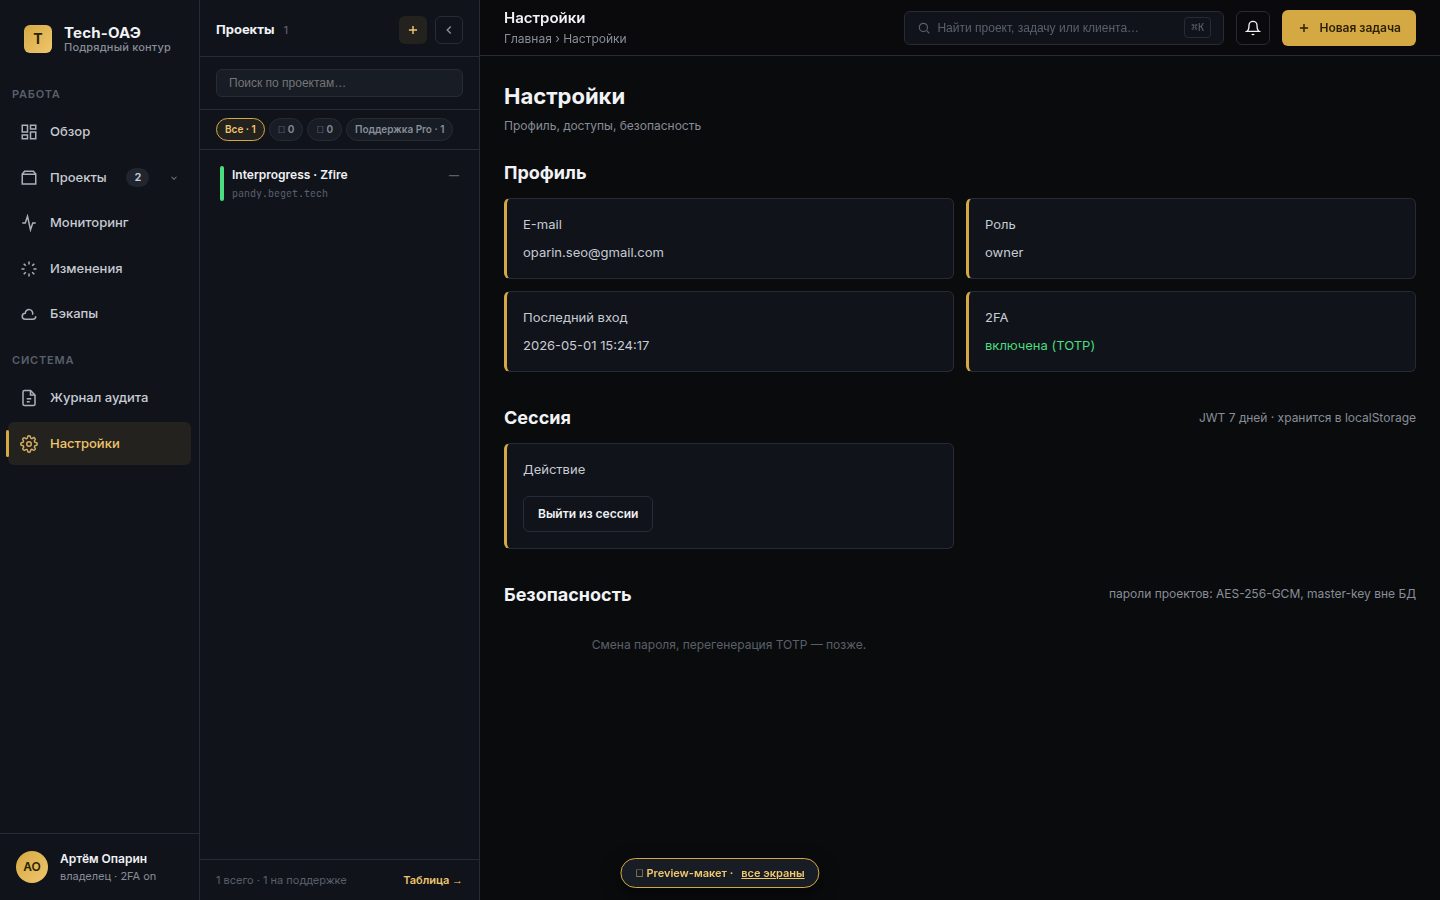Click the pandy.beget.tech domain text
1440x900 pixels.
pyautogui.click(x=280, y=194)
